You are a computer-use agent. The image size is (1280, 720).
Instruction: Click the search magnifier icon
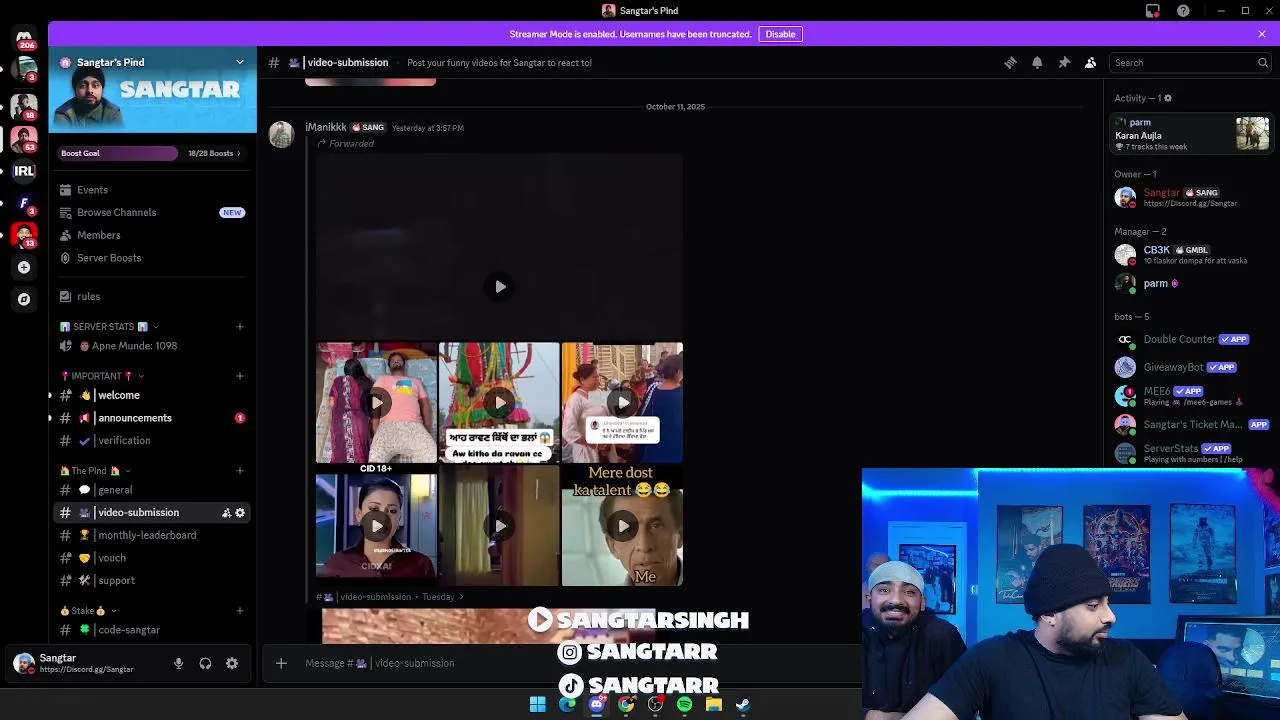pyautogui.click(x=1262, y=62)
